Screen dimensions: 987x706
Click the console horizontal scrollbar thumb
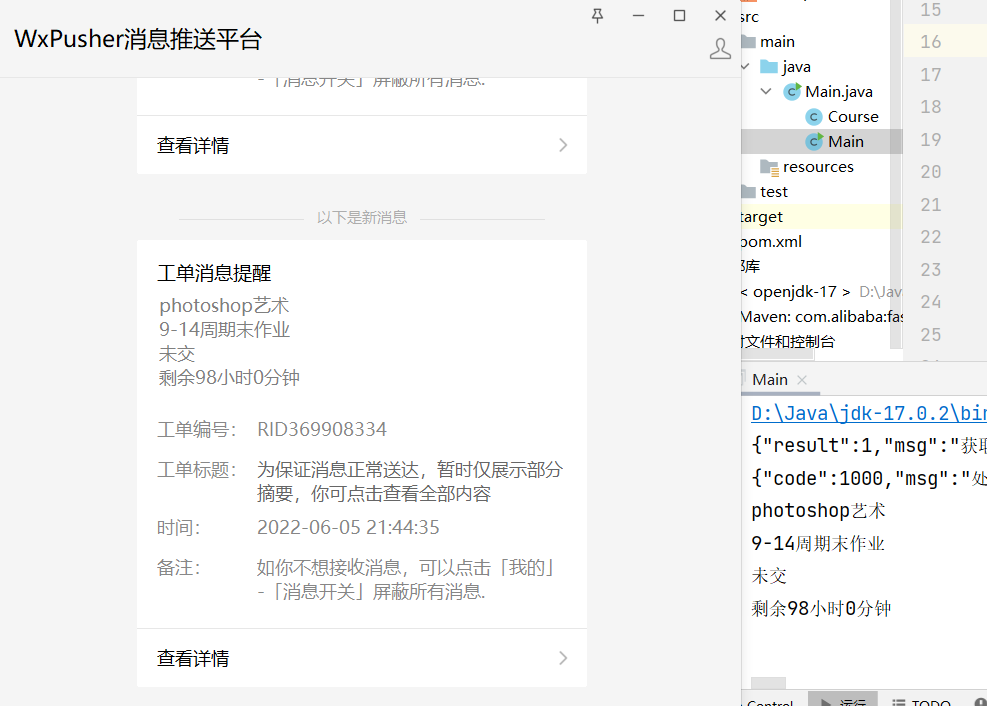click(x=769, y=683)
